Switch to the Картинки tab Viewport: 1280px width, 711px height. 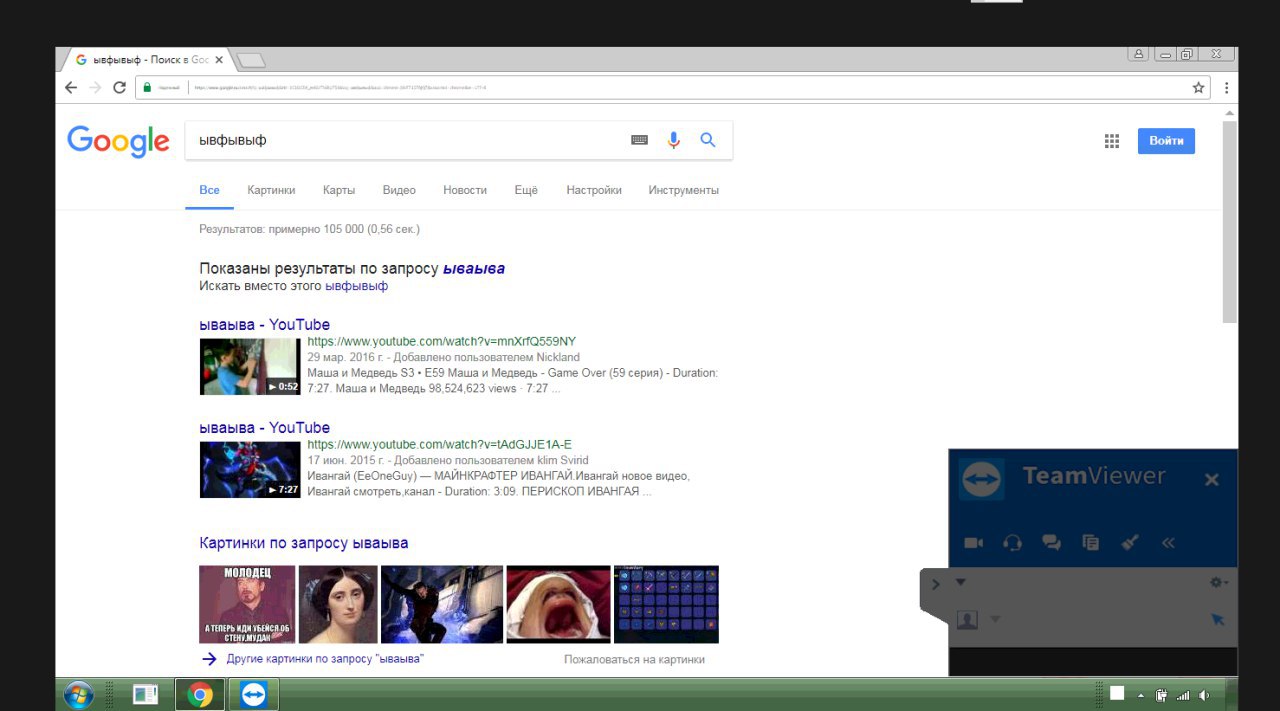coord(272,190)
